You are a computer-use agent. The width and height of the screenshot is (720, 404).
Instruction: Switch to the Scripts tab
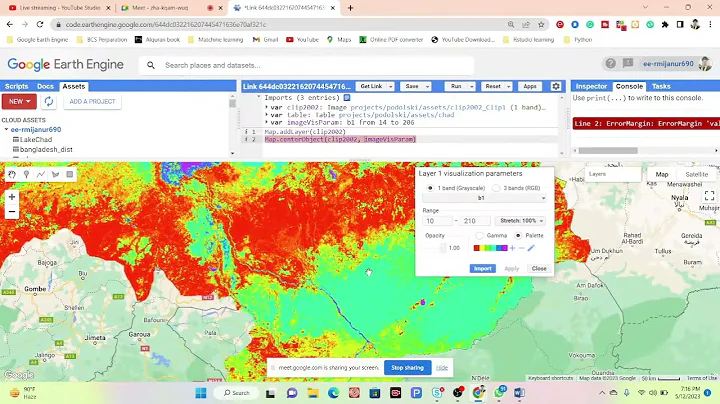(x=17, y=86)
